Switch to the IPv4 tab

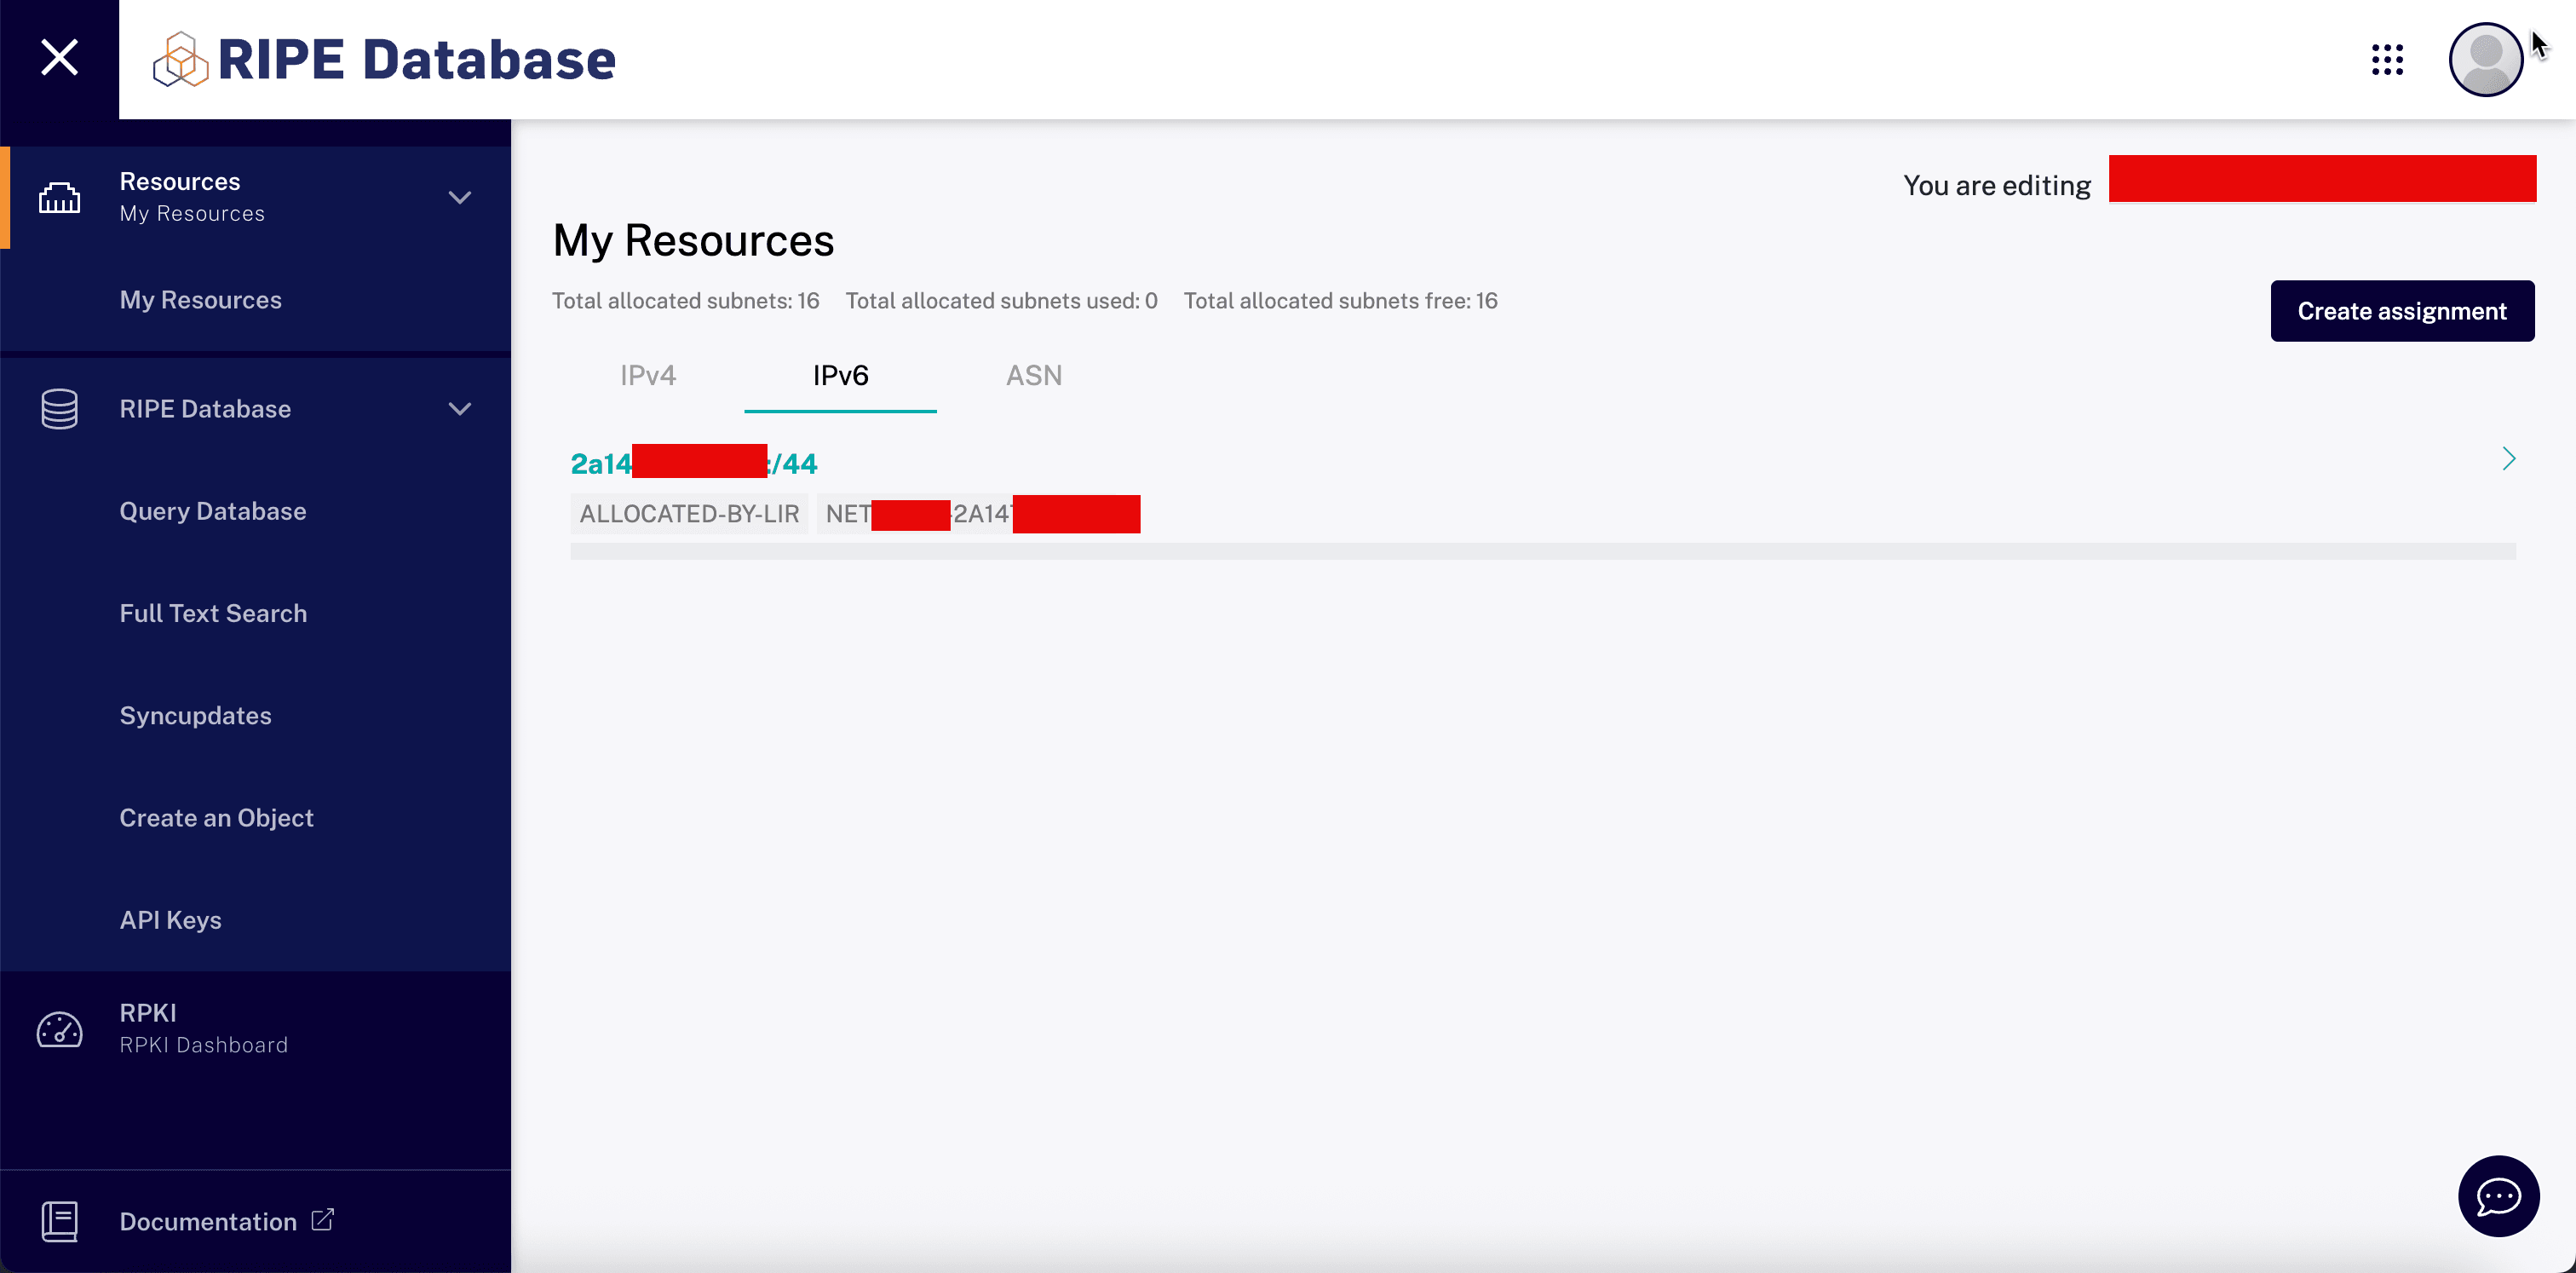pyautogui.click(x=648, y=376)
